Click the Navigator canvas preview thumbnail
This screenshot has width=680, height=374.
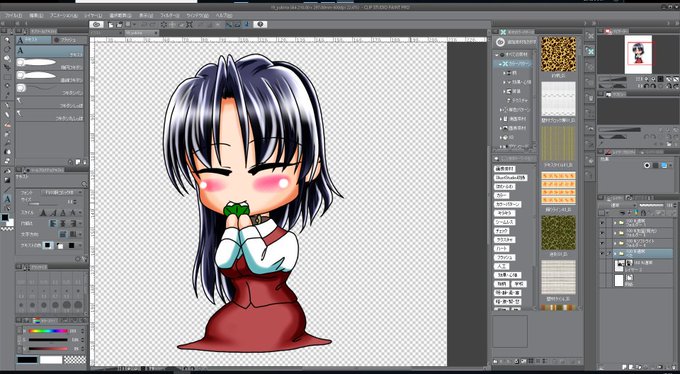(x=638, y=54)
